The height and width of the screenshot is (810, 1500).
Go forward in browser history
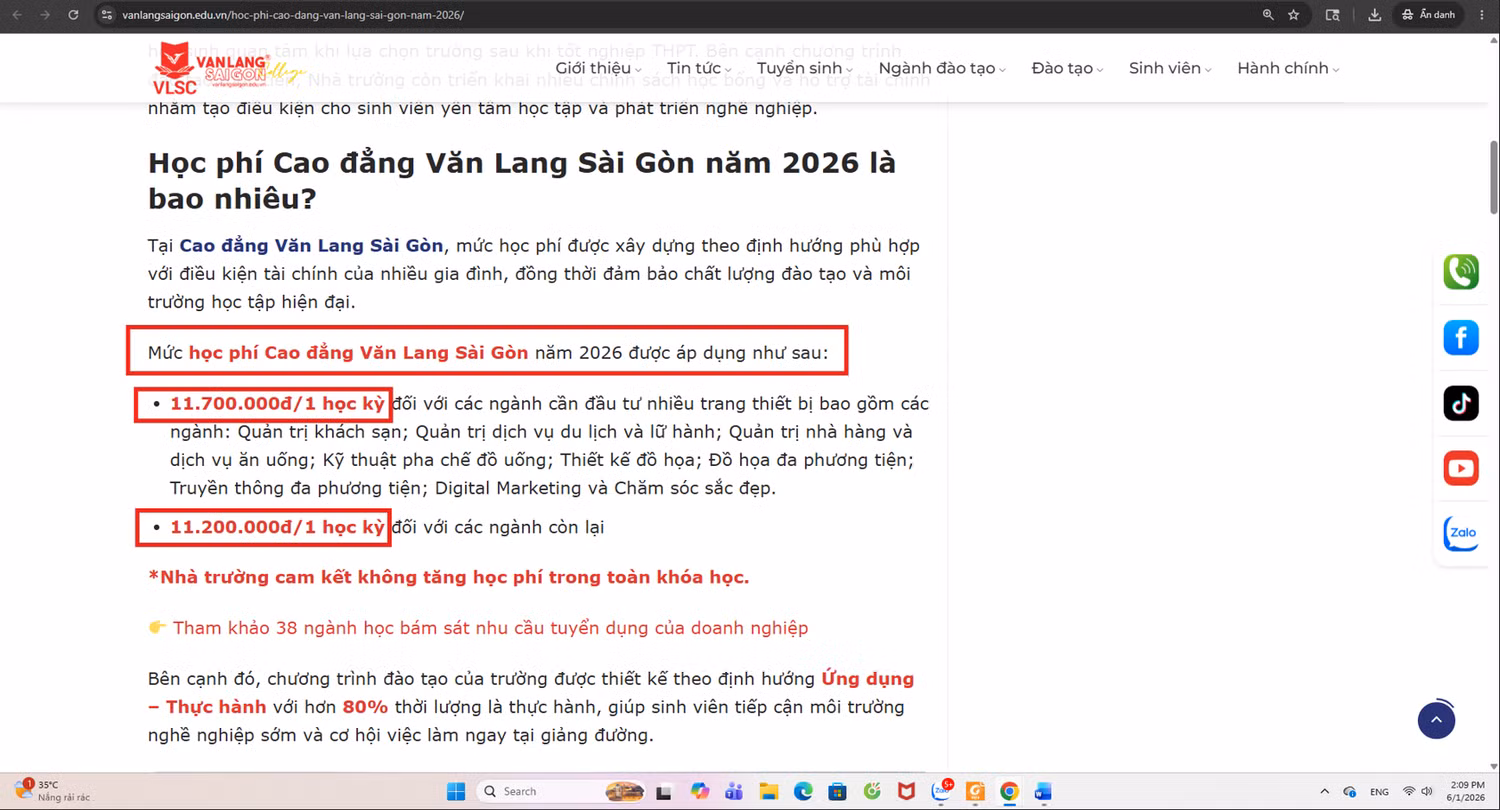44,15
